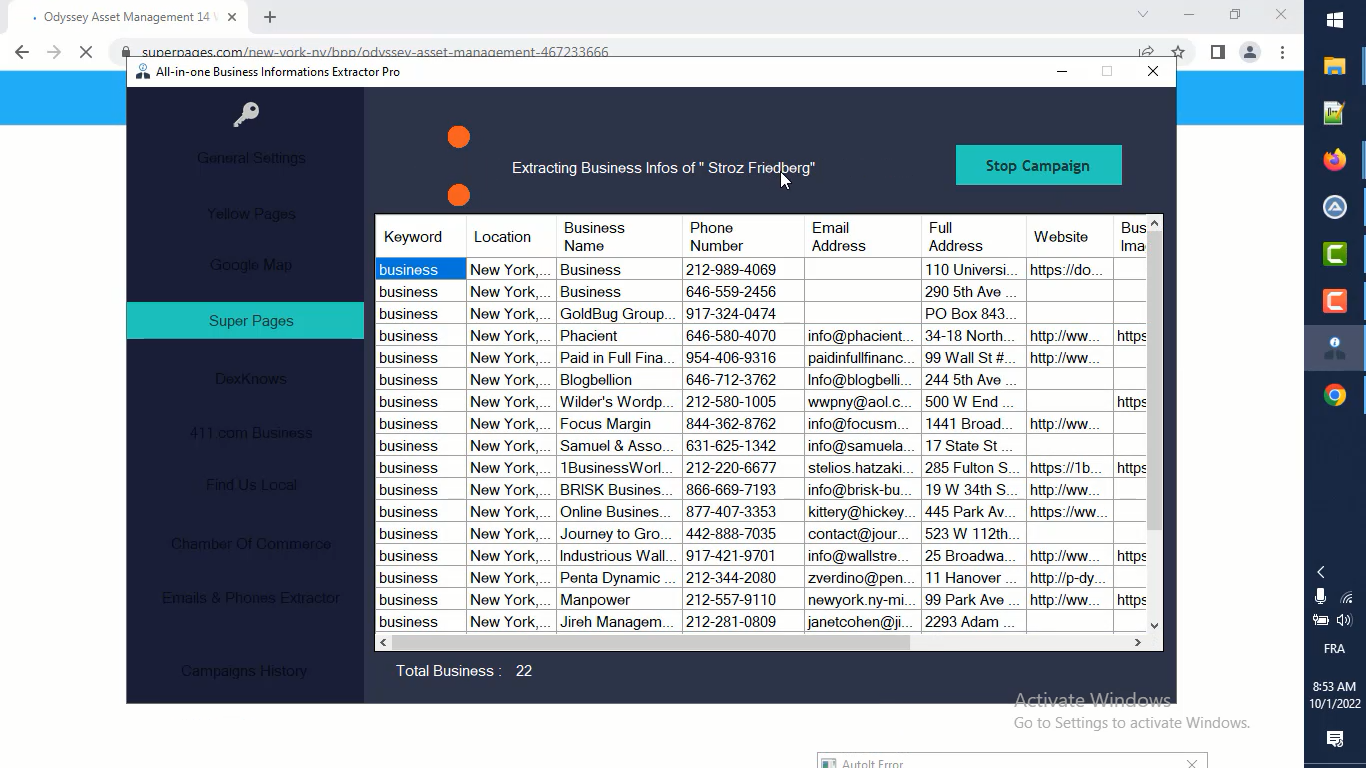Select the Super Pages extractor
1366x768 pixels.
tap(245, 321)
